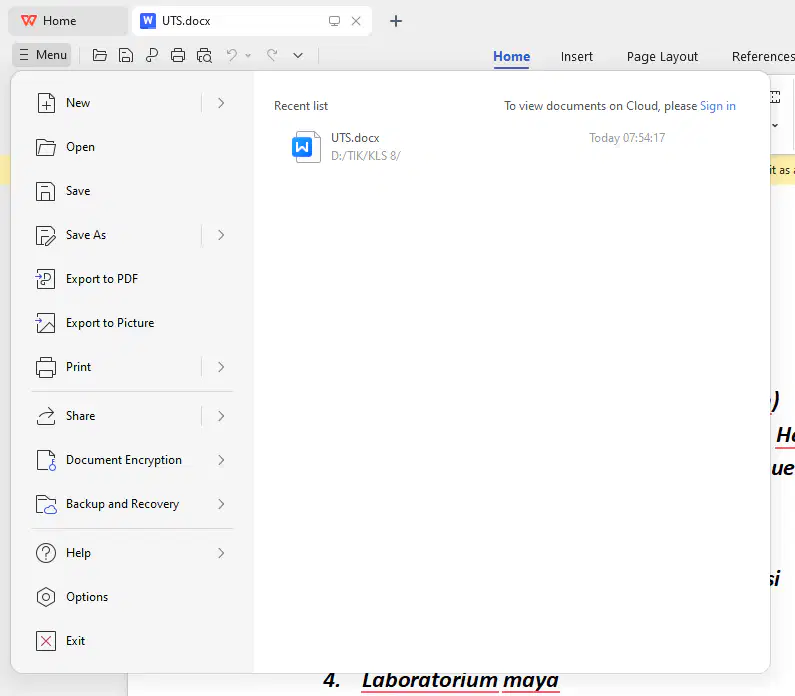Choose Export to Picture menu item
Image resolution: width=795 pixels, height=696 pixels.
(132, 323)
